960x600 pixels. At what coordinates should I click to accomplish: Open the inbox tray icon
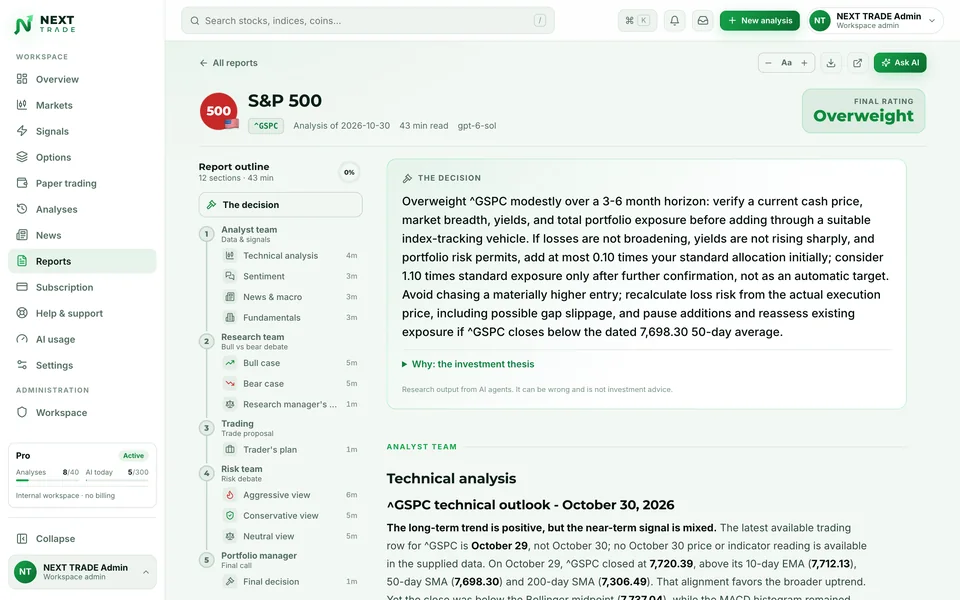tap(703, 20)
